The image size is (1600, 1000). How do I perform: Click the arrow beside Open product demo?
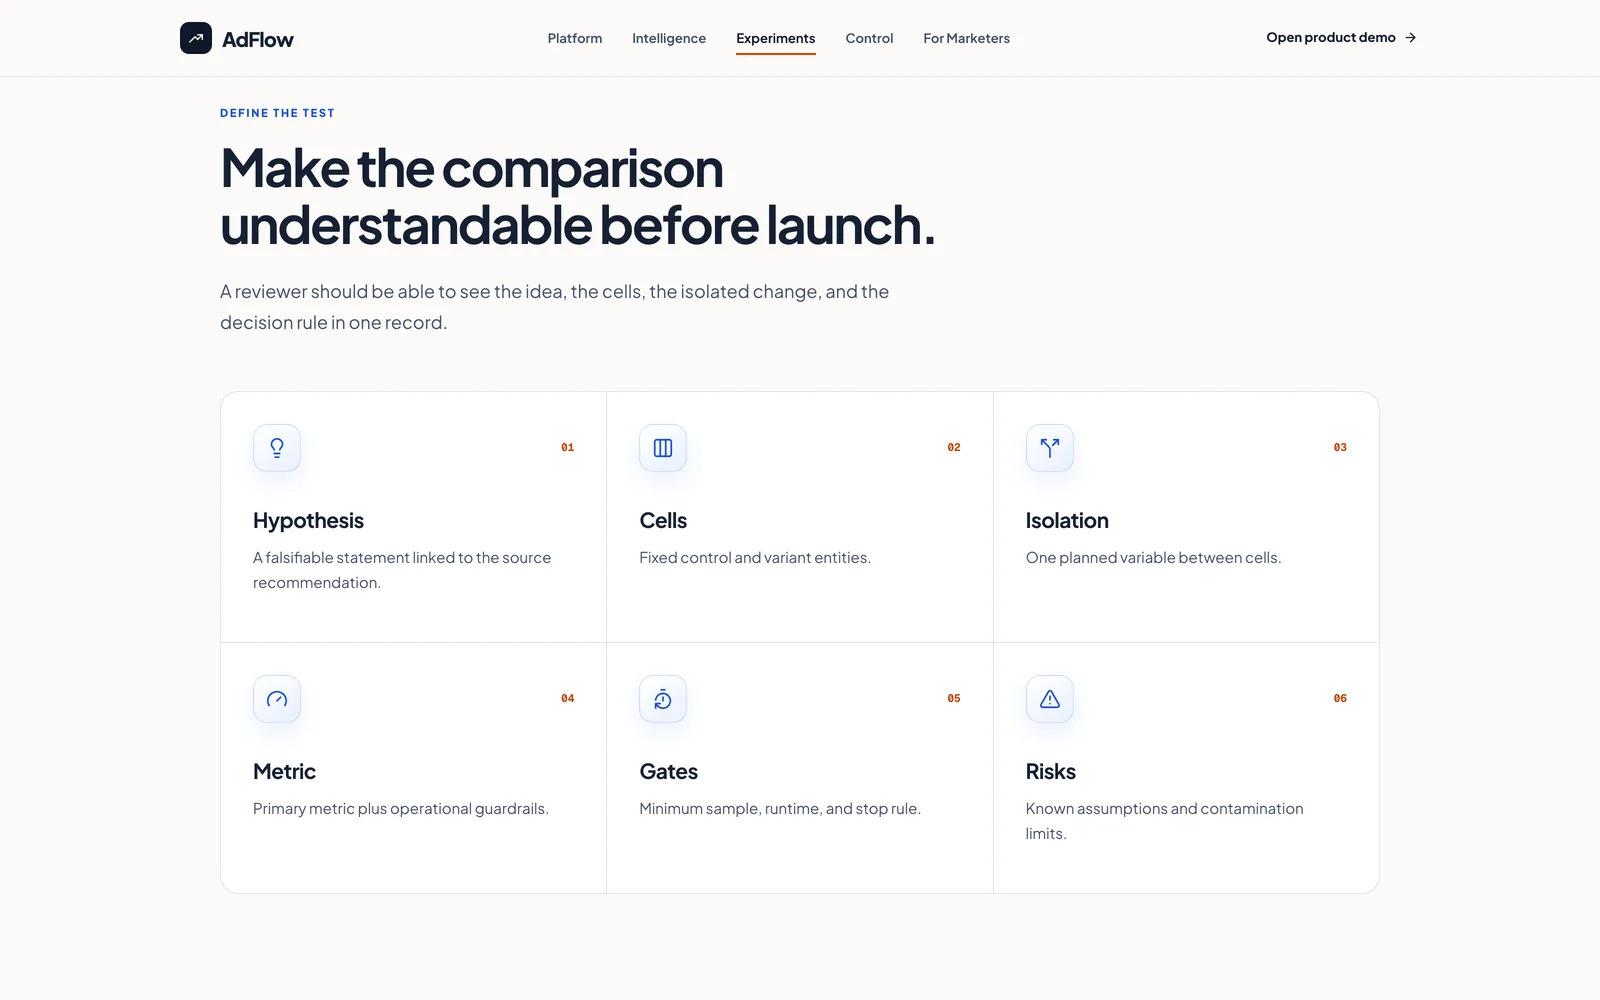point(1410,38)
